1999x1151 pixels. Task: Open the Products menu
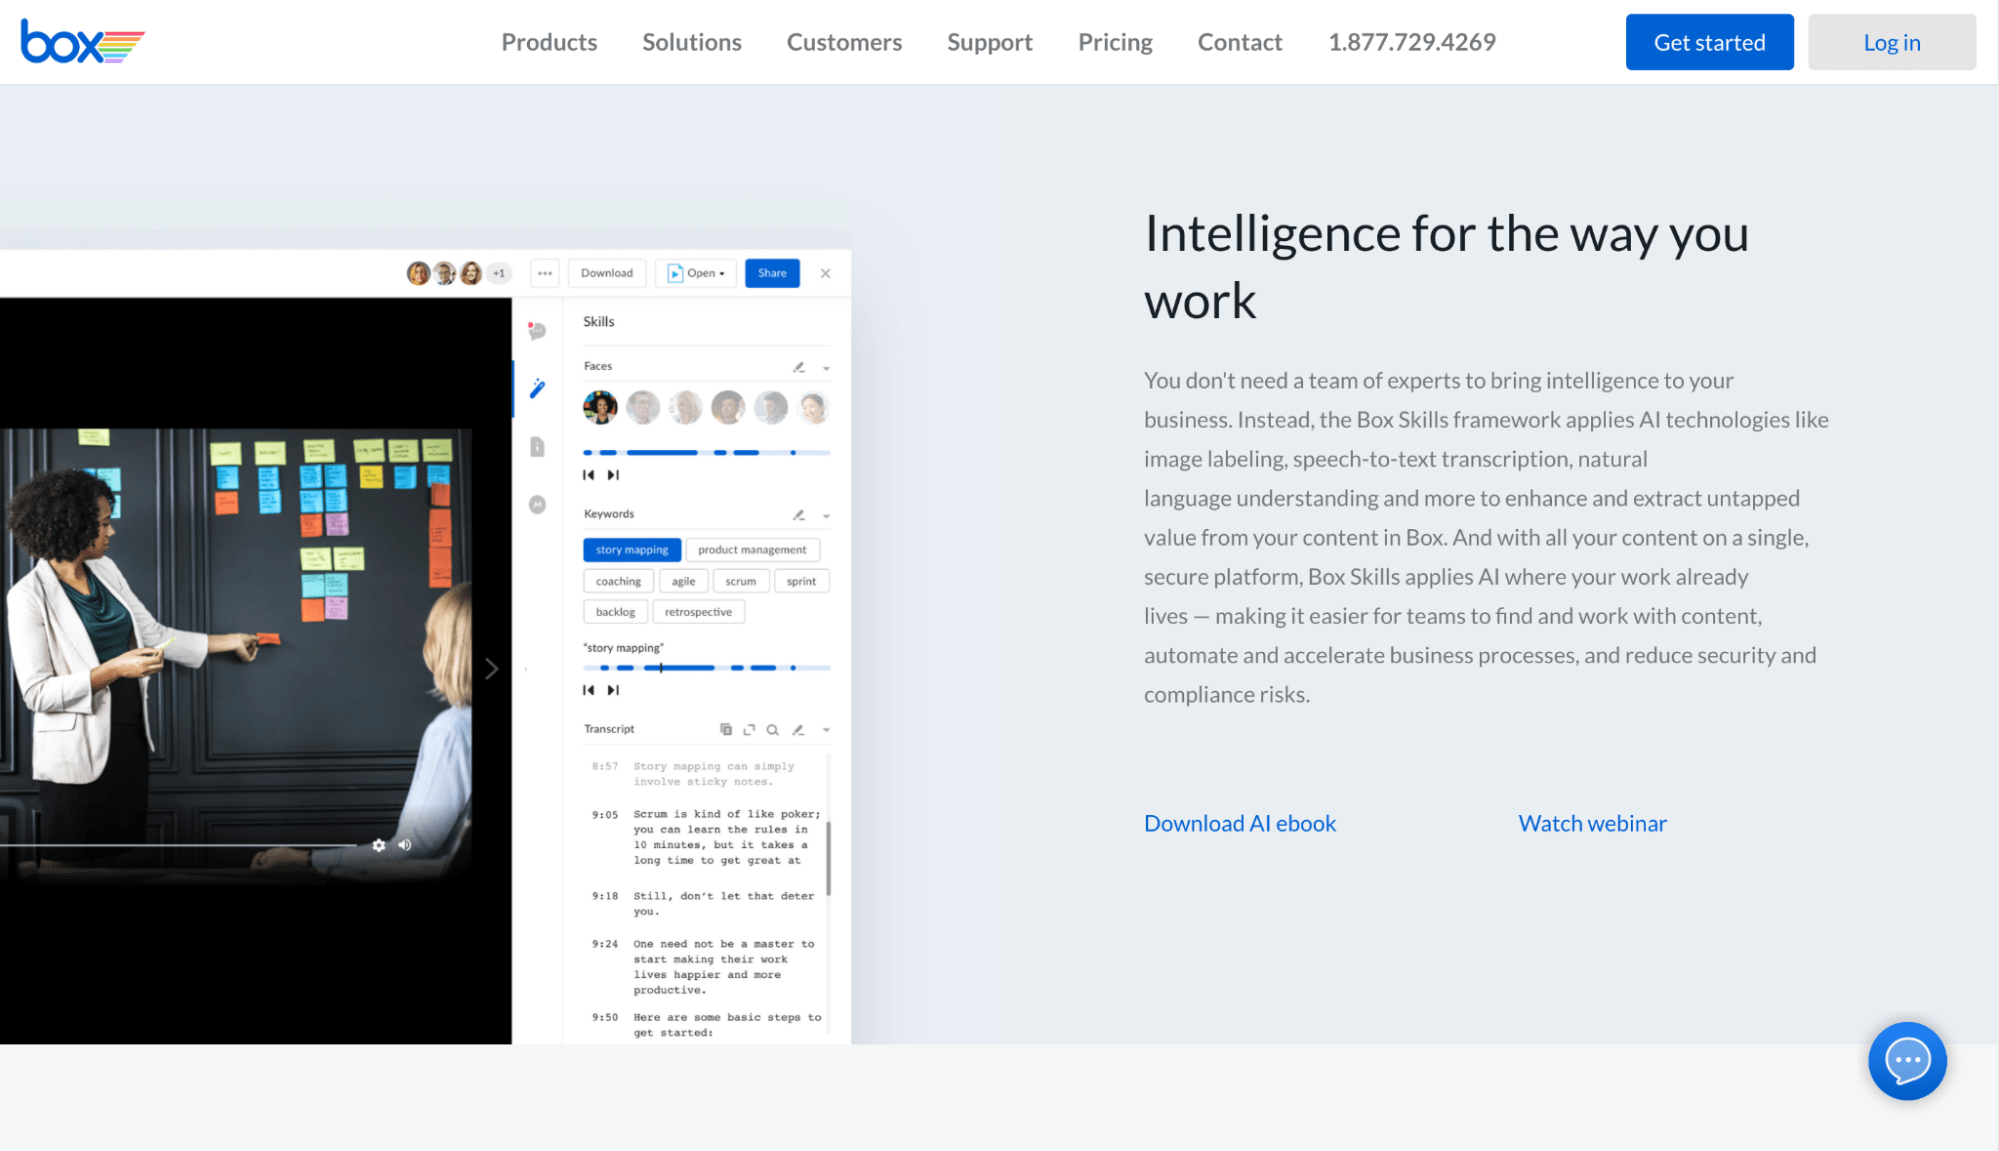click(x=549, y=42)
